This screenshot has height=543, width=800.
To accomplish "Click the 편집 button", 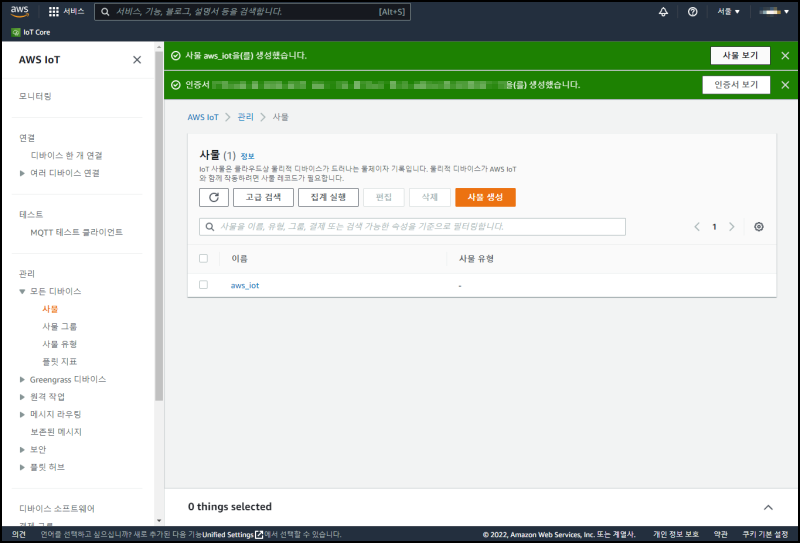I will click(x=384, y=198).
